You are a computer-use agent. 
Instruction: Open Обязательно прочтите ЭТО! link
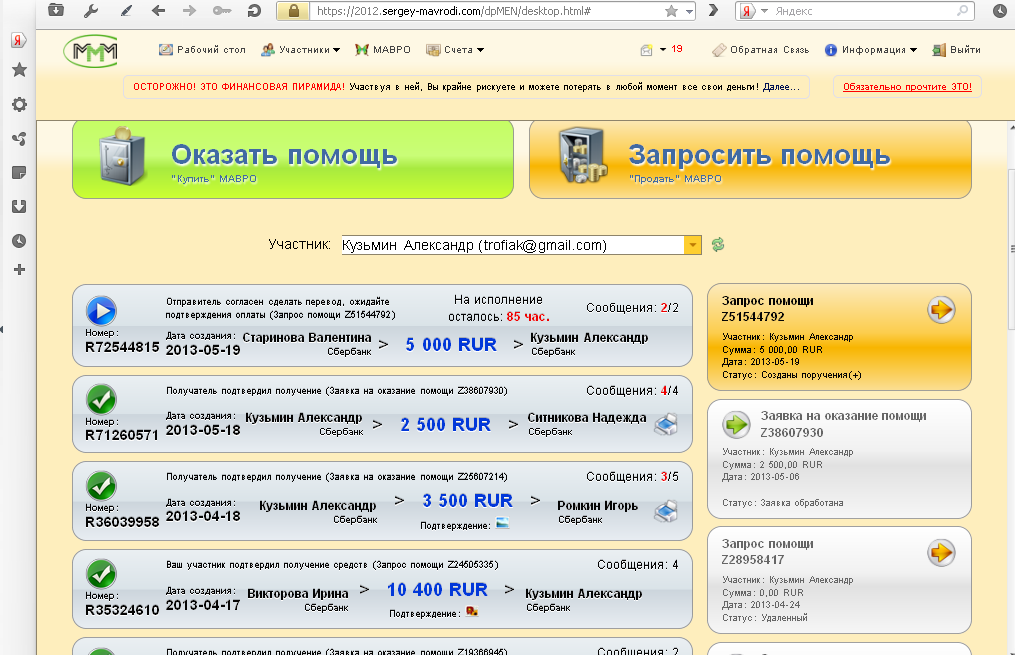[x=907, y=87]
